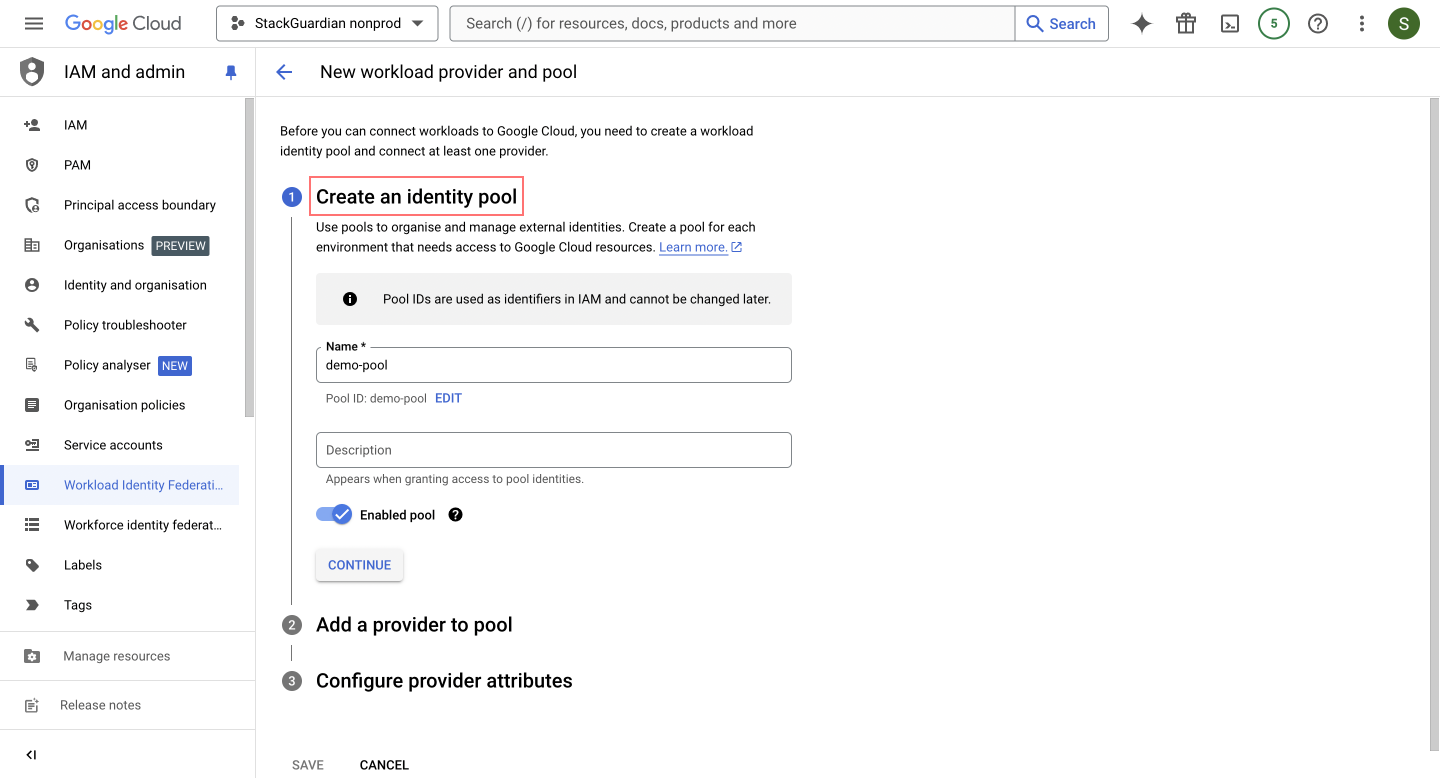Activate Cloud Shell terminal icon
This screenshot has width=1440, height=778.
click(1230, 24)
